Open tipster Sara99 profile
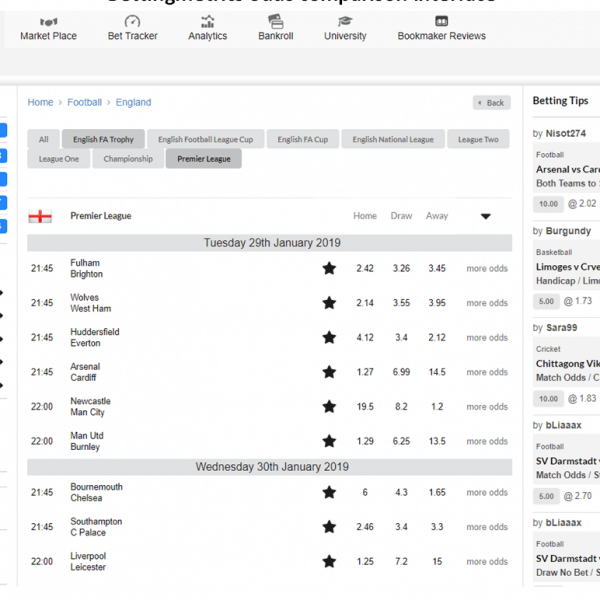Image resolution: width=600 pixels, height=600 pixels. [561, 328]
